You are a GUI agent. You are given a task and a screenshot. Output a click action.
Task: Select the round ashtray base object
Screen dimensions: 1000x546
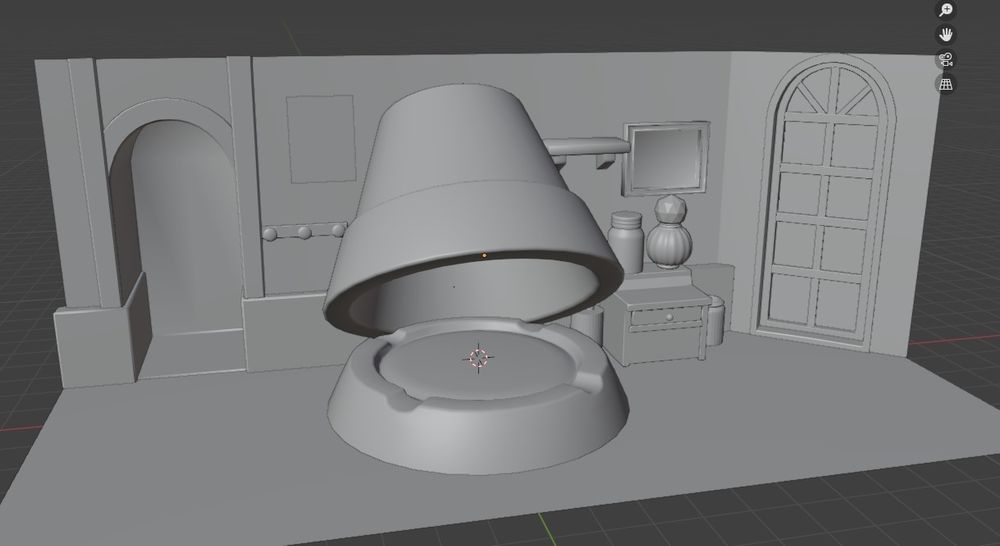[478, 395]
